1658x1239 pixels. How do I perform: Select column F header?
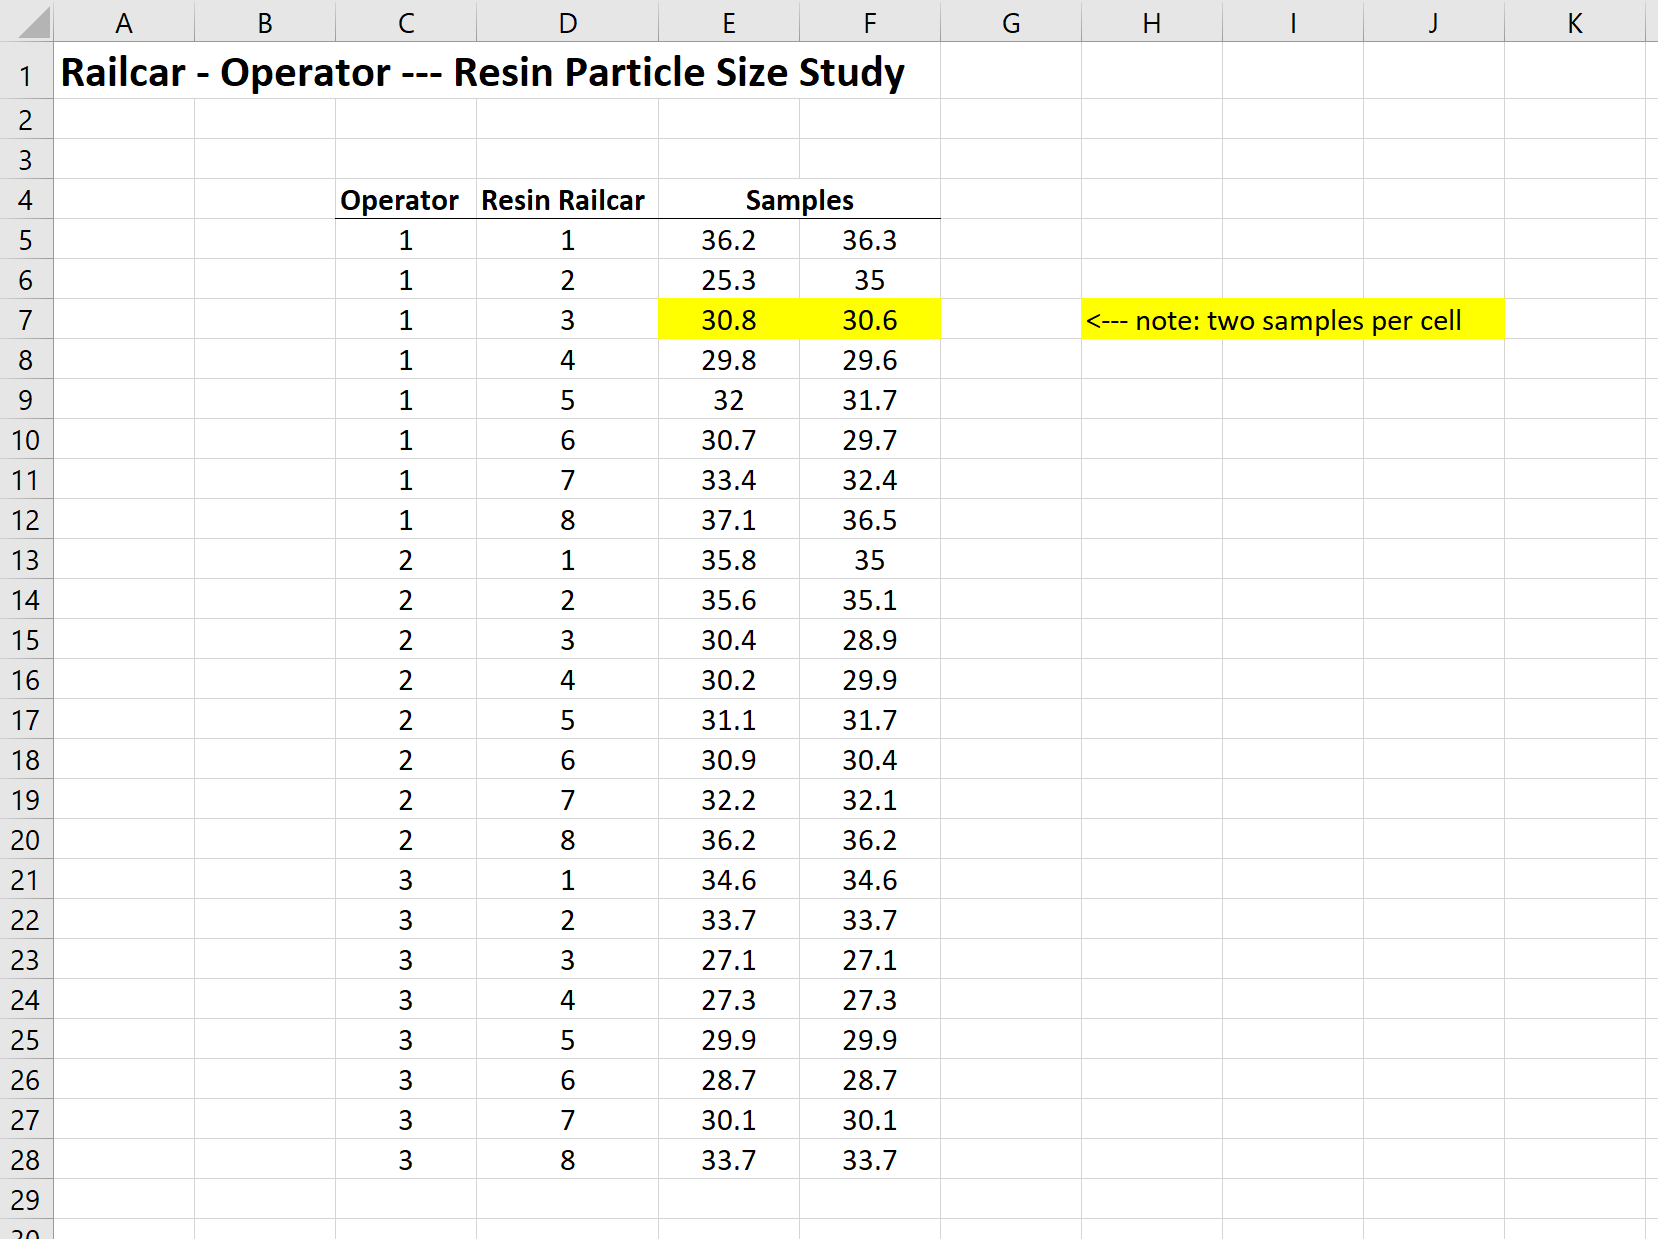click(x=870, y=21)
